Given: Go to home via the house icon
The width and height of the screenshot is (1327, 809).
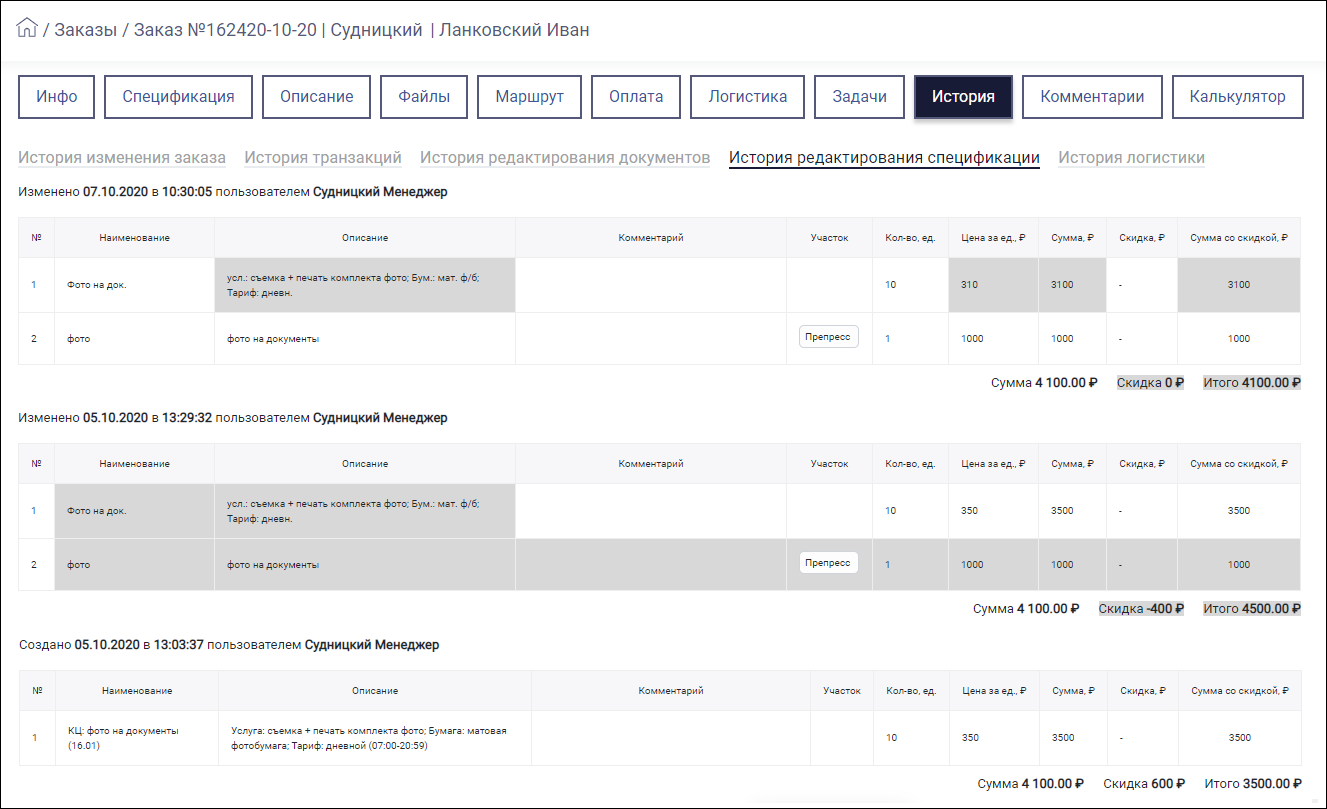Looking at the screenshot, I should click(x=27, y=28).
